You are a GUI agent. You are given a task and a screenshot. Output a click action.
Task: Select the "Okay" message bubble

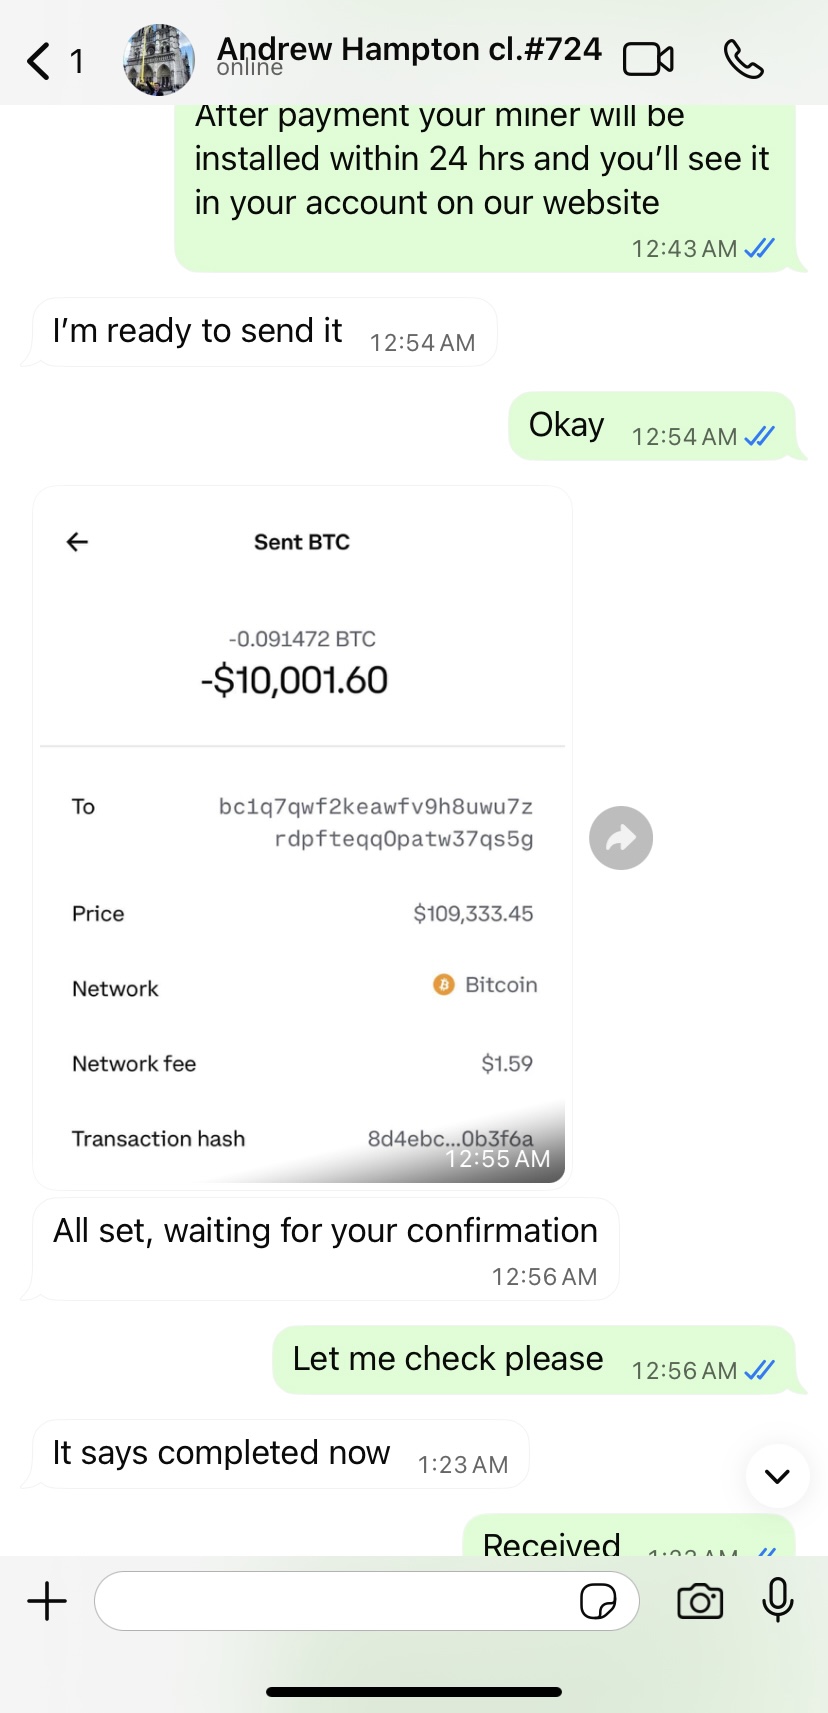coord(651,426)
